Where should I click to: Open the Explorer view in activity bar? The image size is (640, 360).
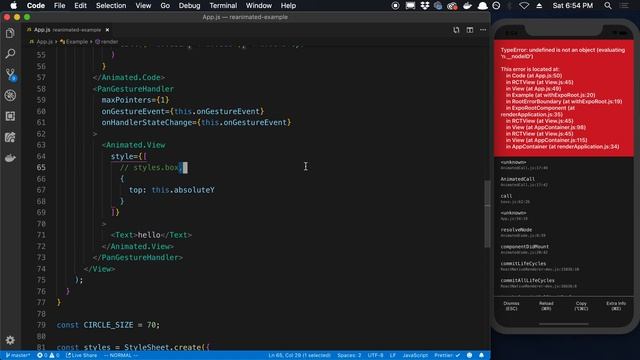(x=10, y=33)
